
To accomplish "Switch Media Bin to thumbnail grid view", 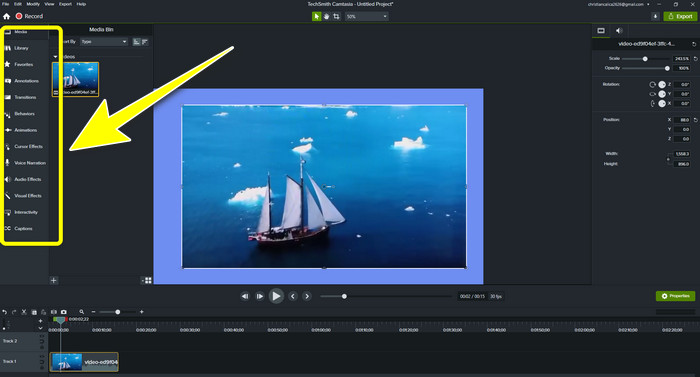I will tap(147, 281).
